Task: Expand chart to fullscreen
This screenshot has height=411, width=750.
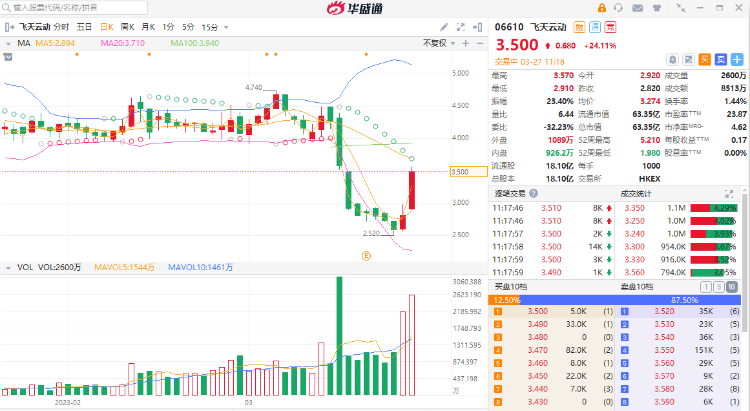Action: (x=461, y=27)
